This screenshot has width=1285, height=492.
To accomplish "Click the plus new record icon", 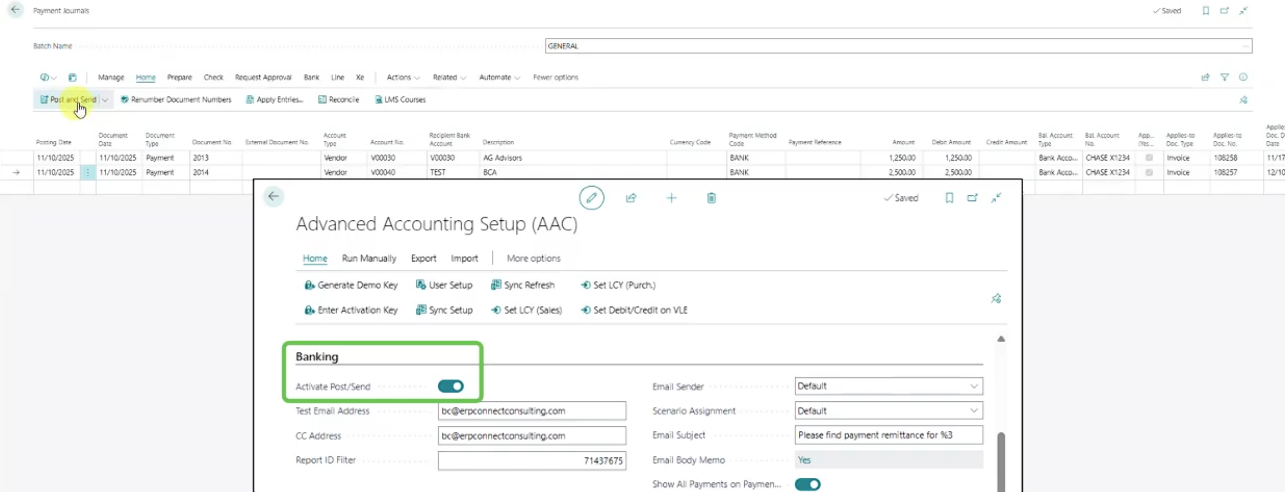I will pos(671,198).
